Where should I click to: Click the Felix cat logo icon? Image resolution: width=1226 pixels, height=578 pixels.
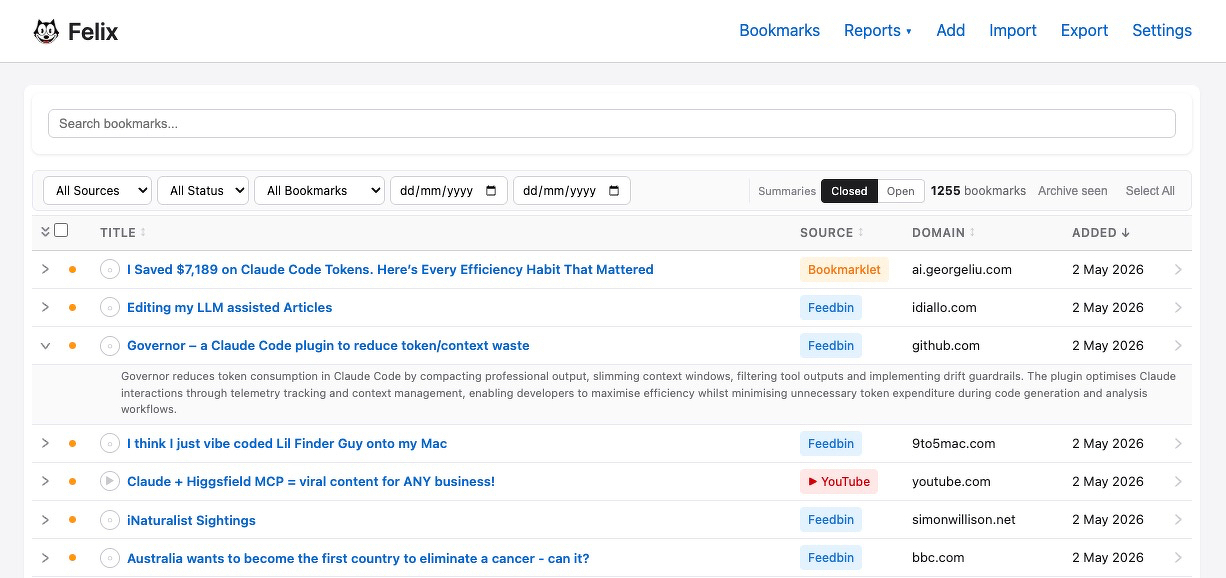click(46, 31)
